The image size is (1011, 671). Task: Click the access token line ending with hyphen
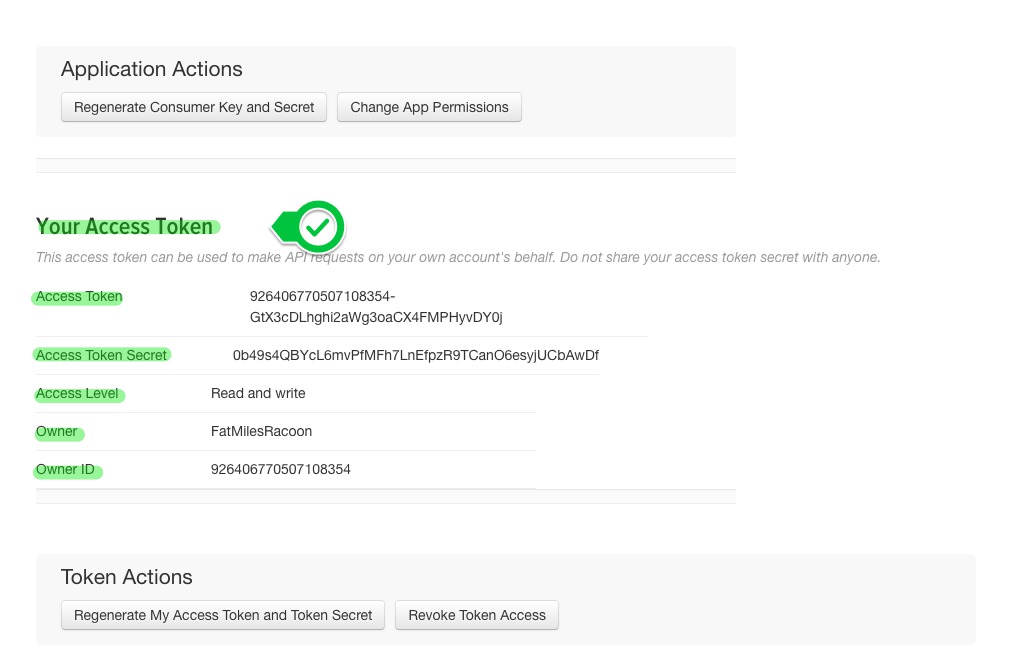[x=322, y=297]
